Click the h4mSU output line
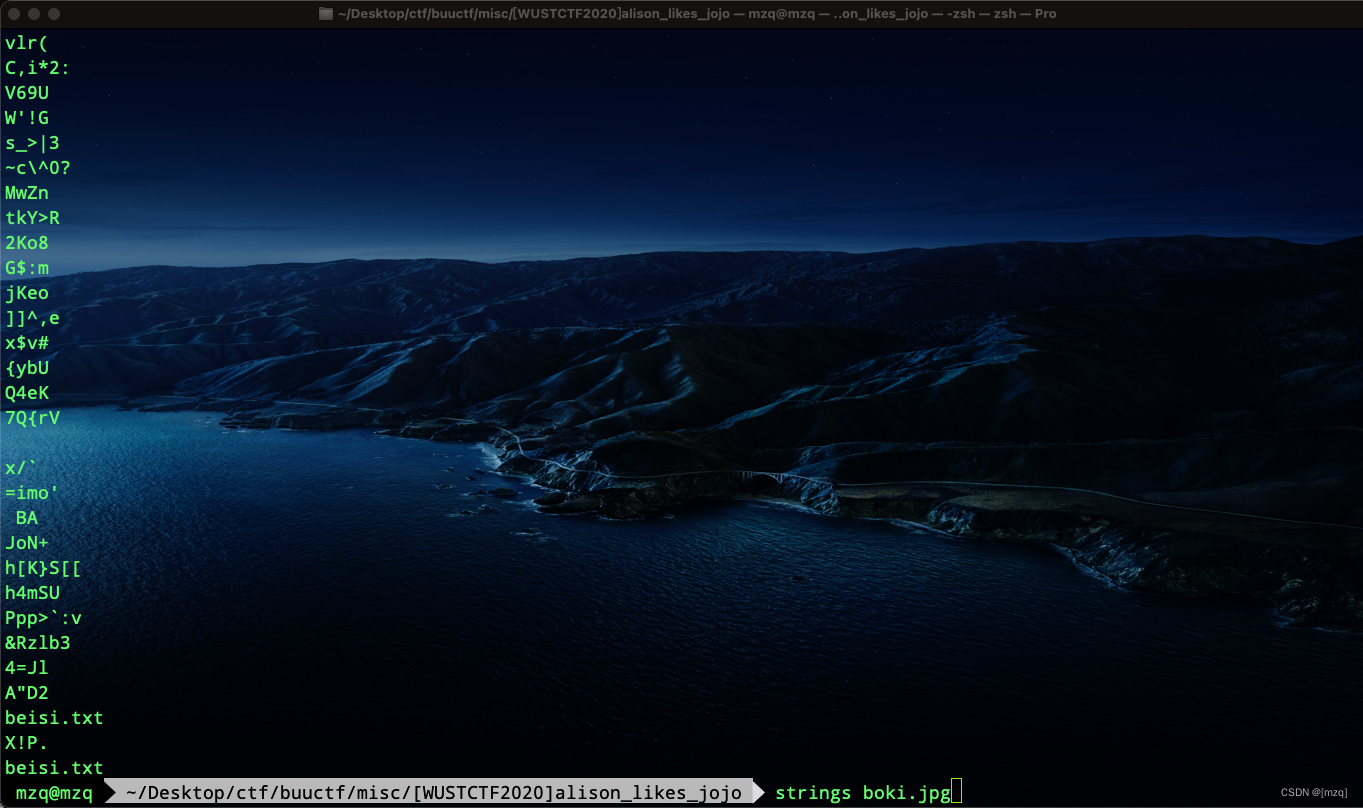This screenshot has height=808, width=1363. pos(32,593)
